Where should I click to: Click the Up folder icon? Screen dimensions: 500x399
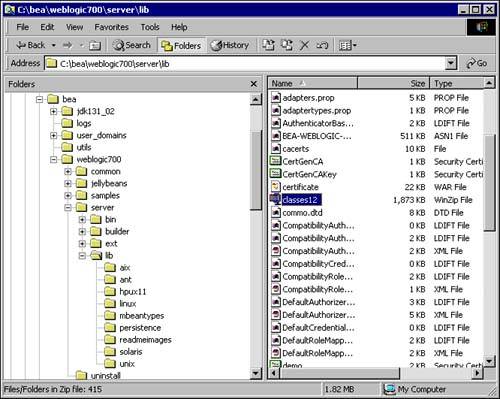(95, 45)
